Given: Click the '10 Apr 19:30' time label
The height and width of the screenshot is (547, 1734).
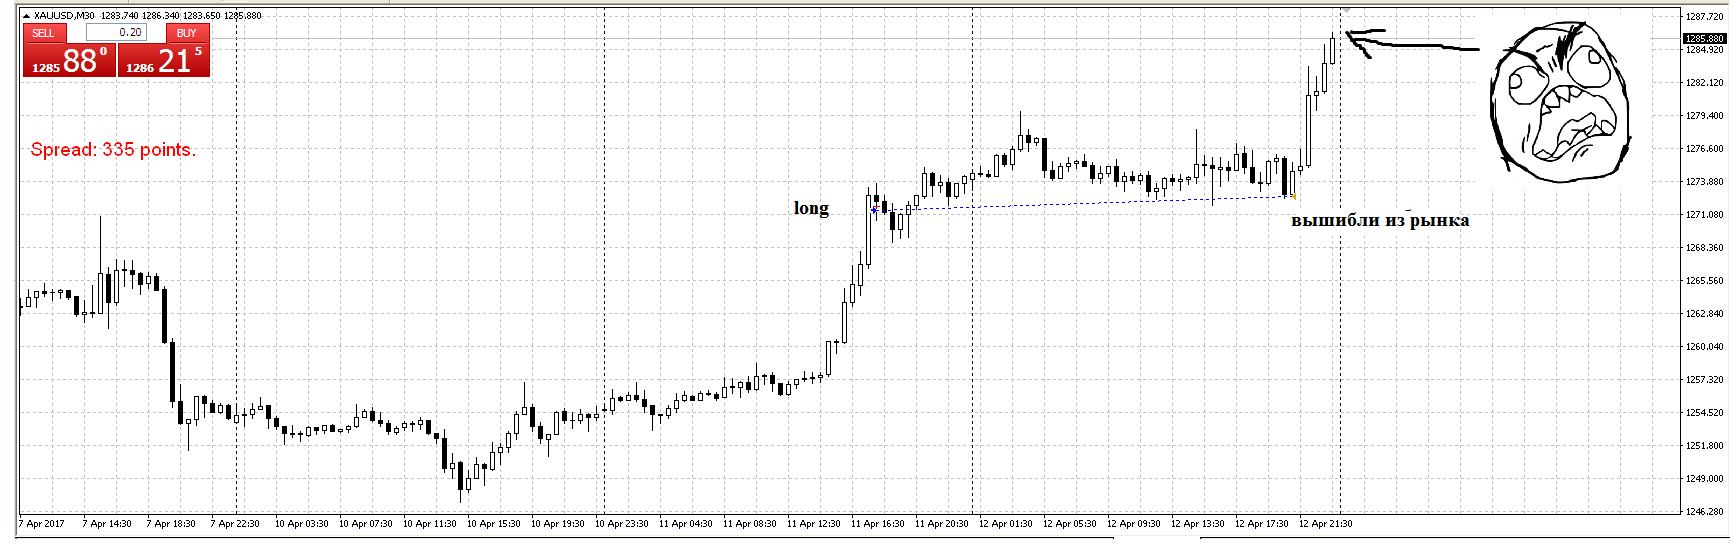Looking at the screenshot, I should coord(557,524).
